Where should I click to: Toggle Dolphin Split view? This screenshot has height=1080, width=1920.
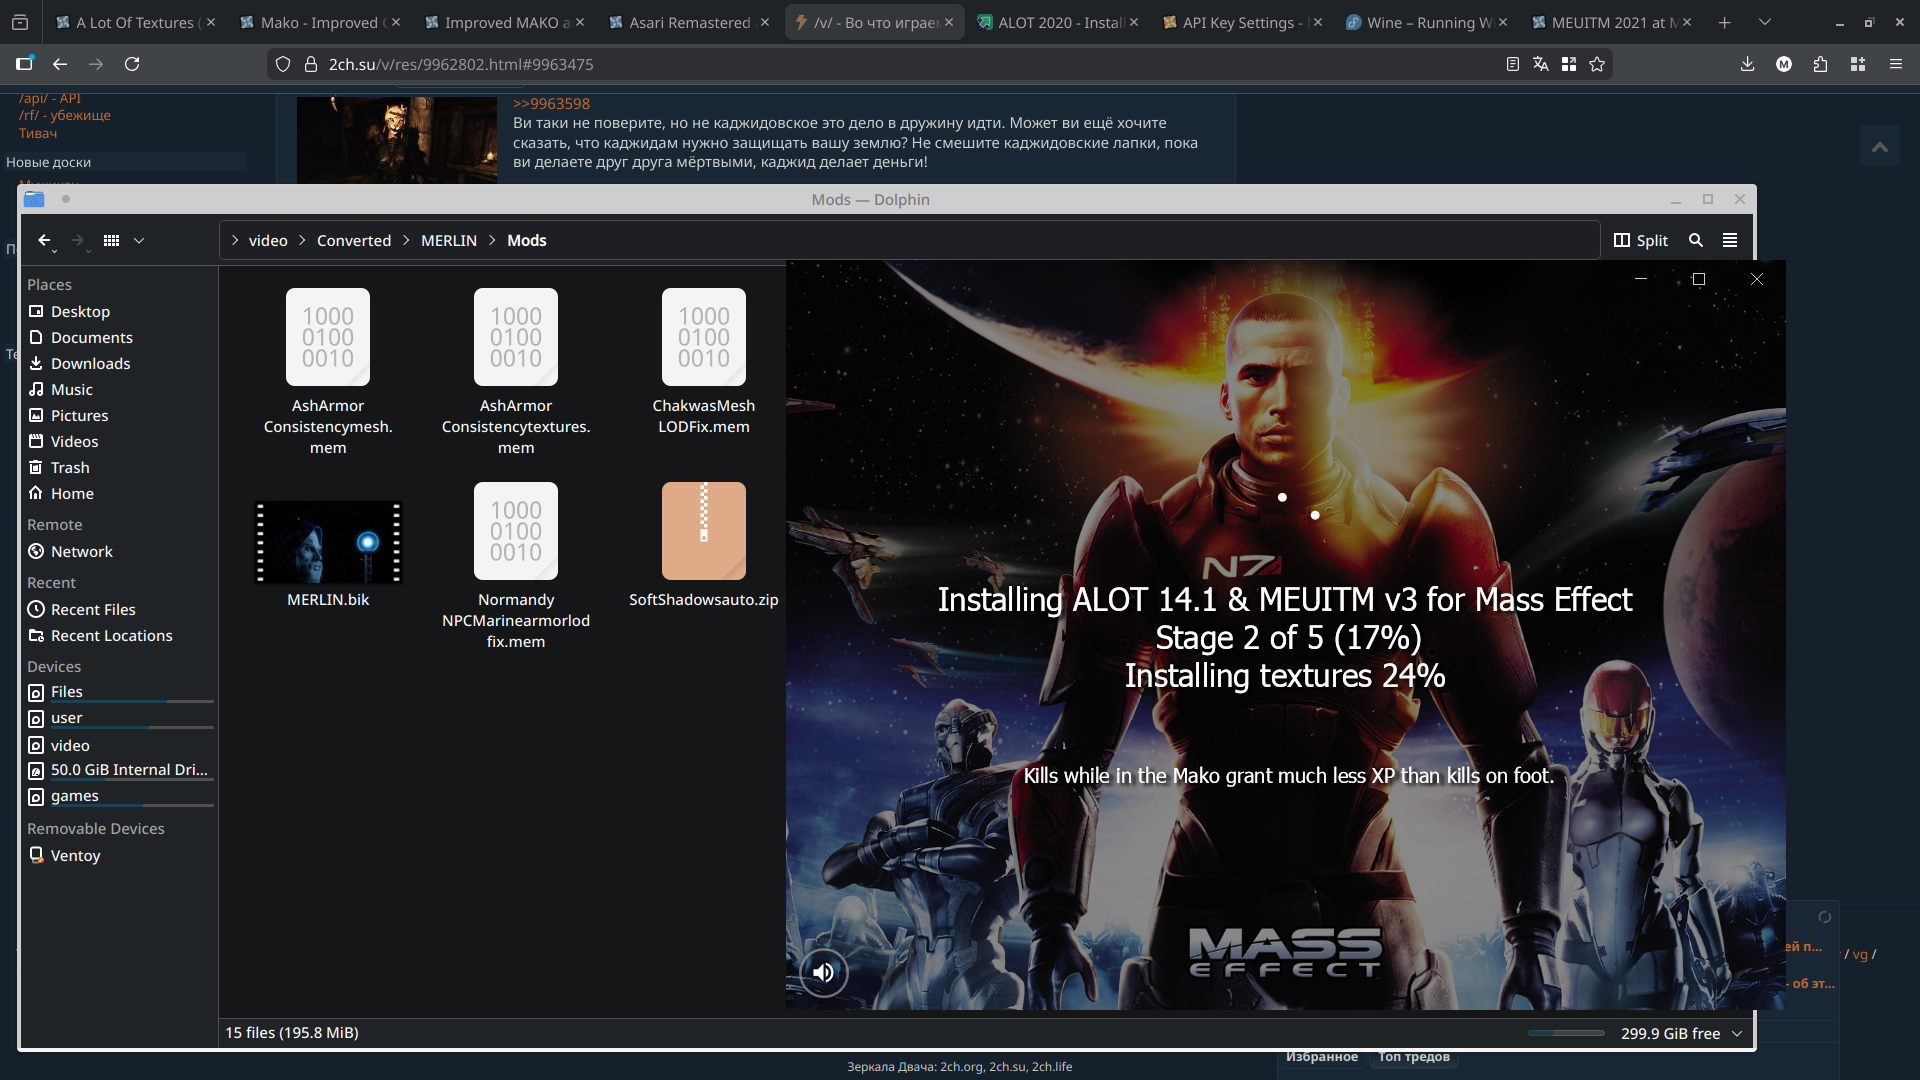(1641, 240)
